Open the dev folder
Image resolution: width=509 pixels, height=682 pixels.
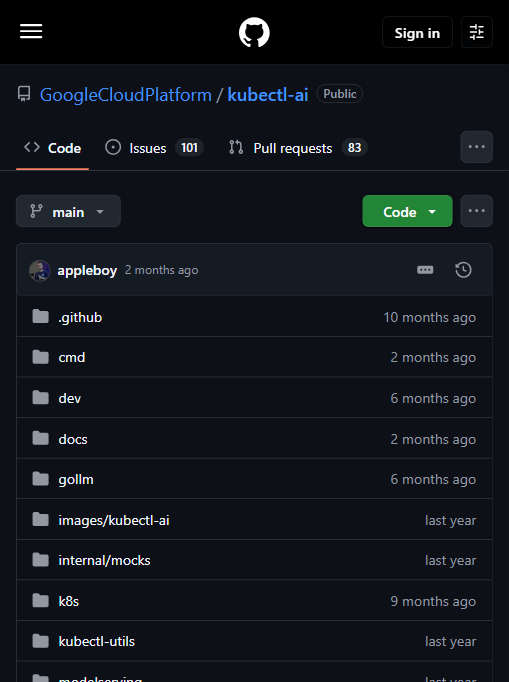(70, 398)
